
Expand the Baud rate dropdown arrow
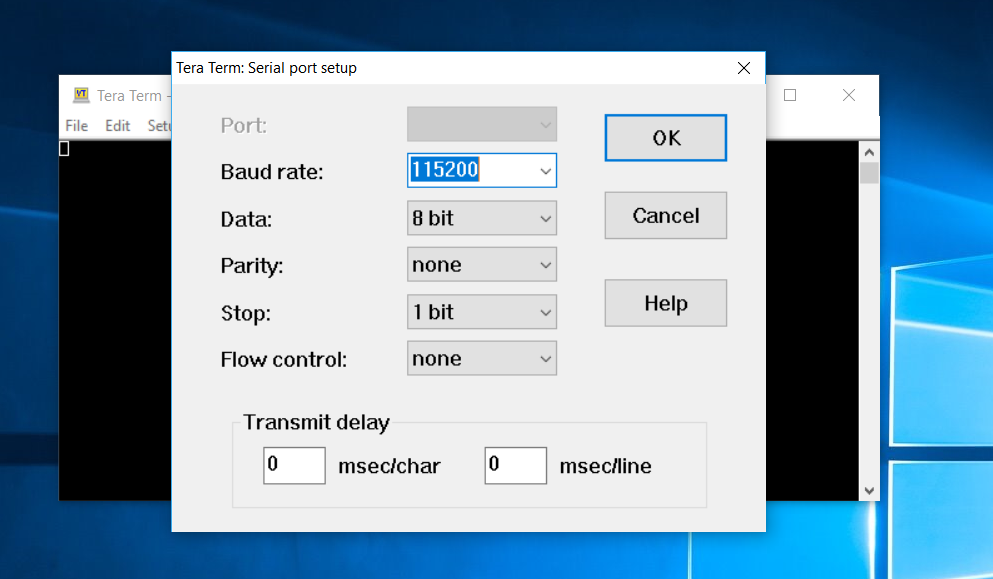coord(545,171)
